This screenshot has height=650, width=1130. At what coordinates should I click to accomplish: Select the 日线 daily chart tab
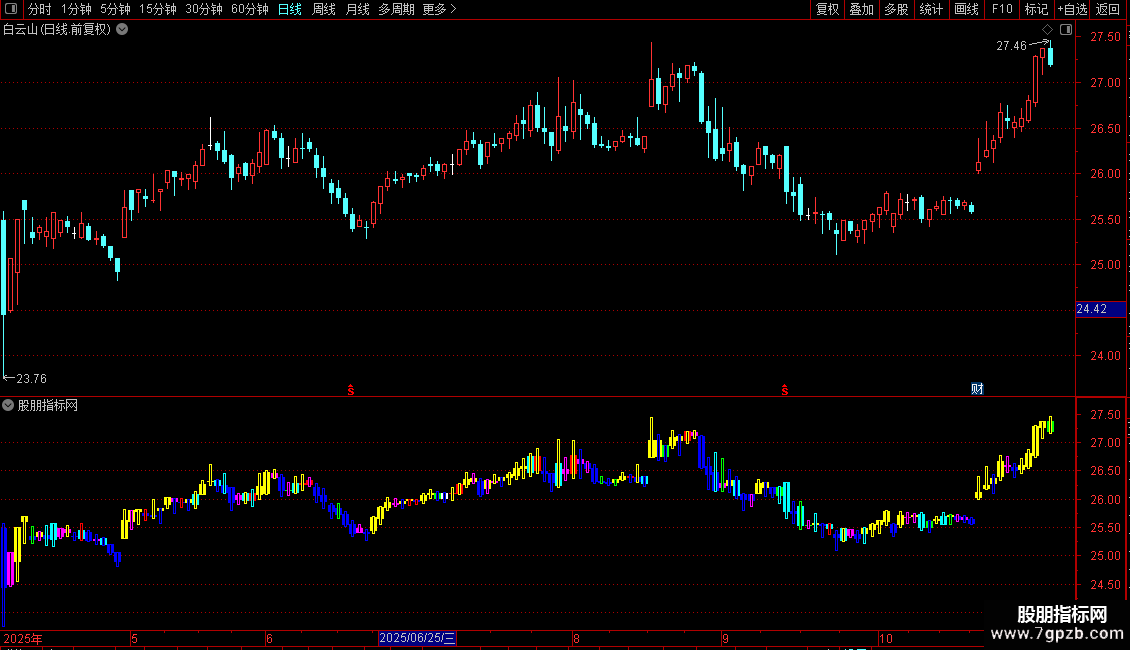tap(290, 9)
